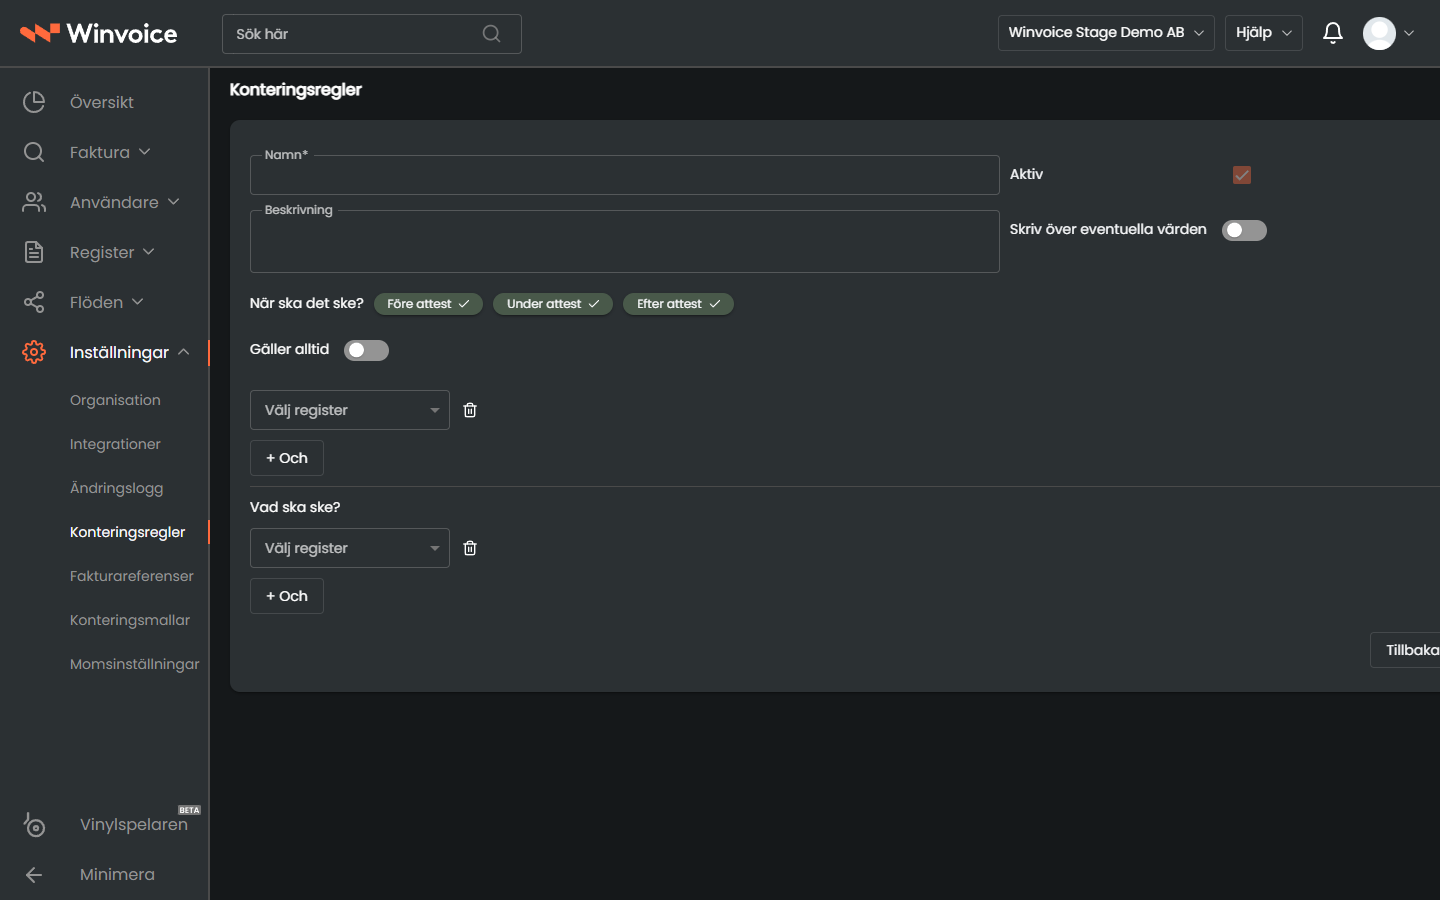Open Winvoice Stage Demo AB company dropdown
1440x900 pixels.
pyautogui.click(x=1106, y=33)
